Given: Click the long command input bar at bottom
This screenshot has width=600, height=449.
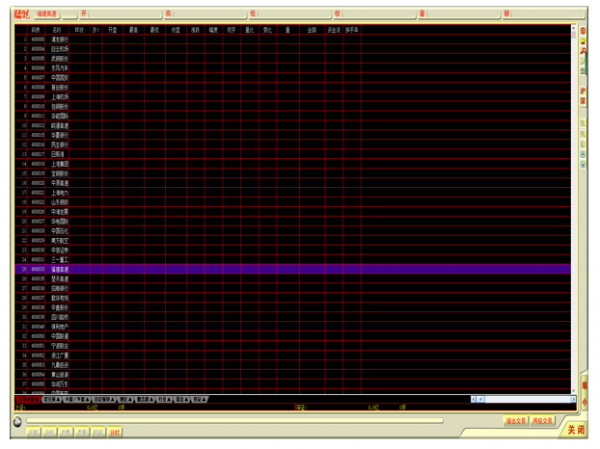Looking at the screenshot, I should 235,421.
